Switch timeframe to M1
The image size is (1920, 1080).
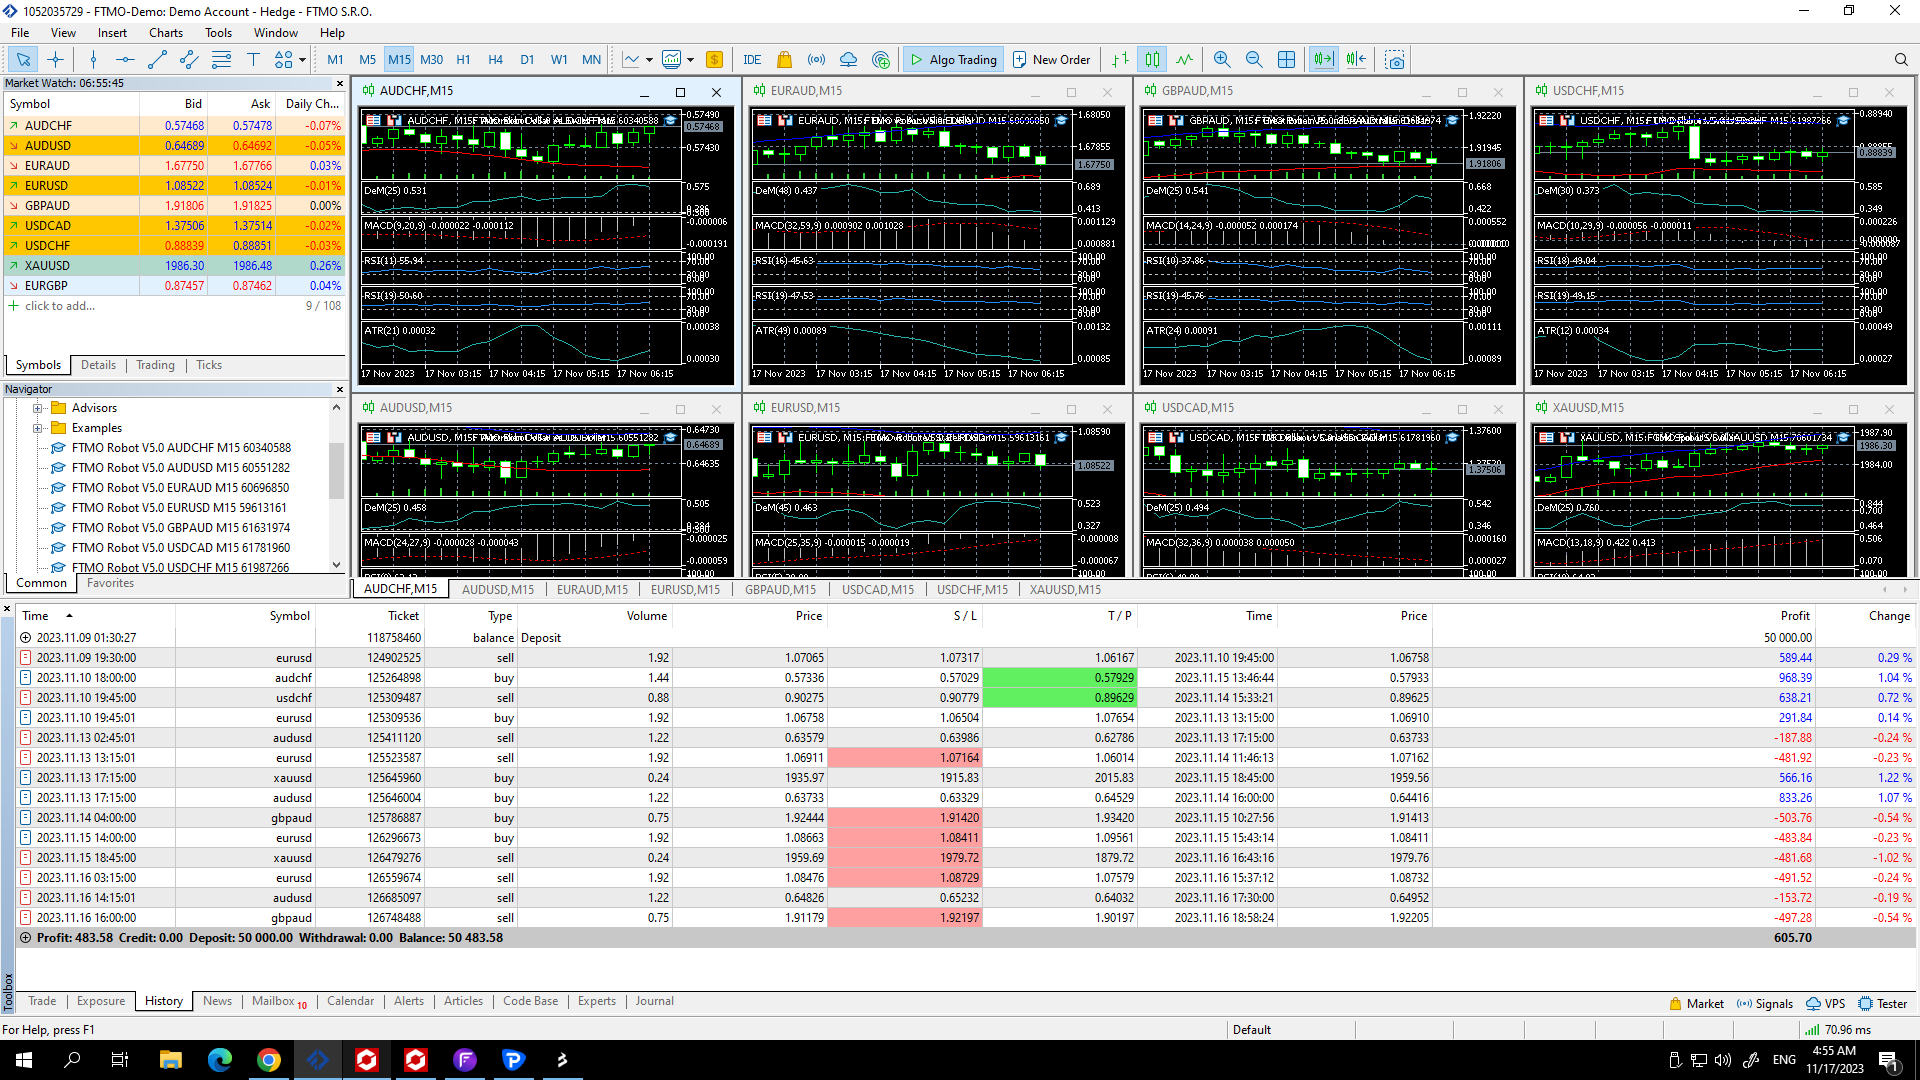335,60
